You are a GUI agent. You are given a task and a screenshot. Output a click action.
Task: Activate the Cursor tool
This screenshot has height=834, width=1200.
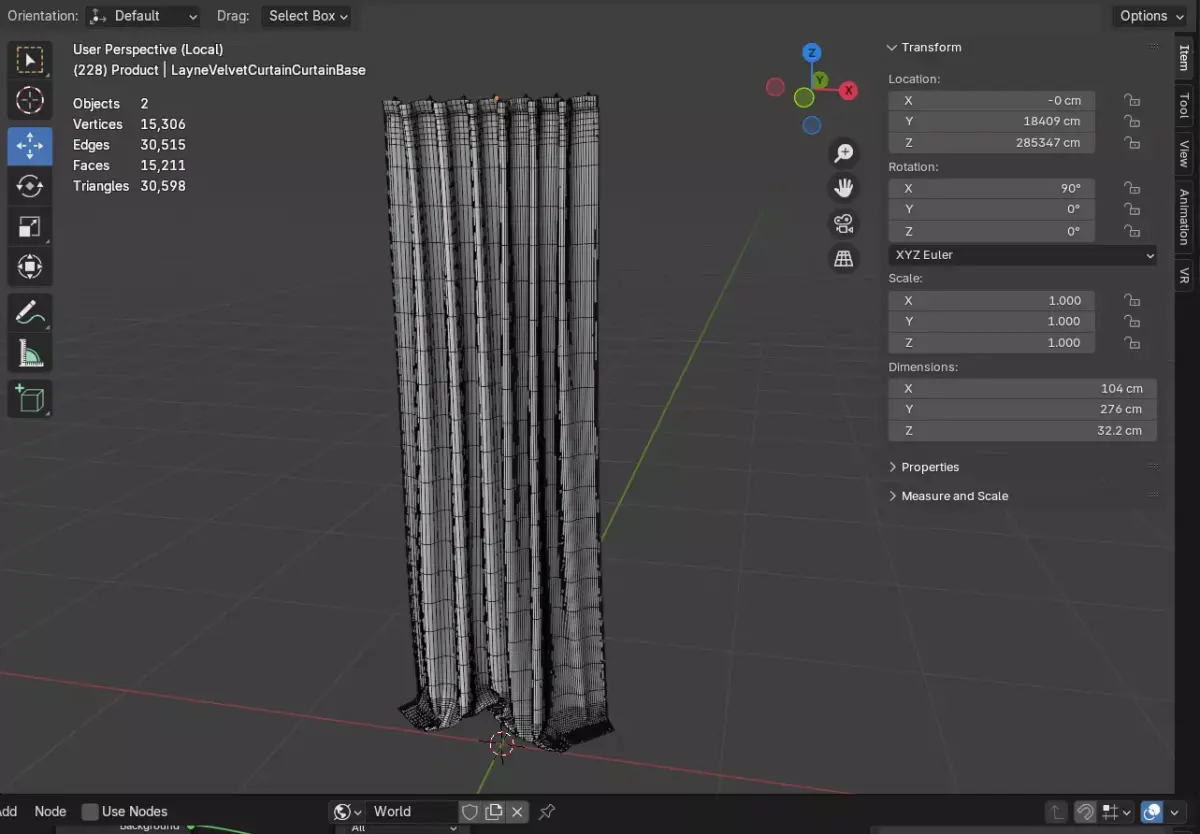30,100
